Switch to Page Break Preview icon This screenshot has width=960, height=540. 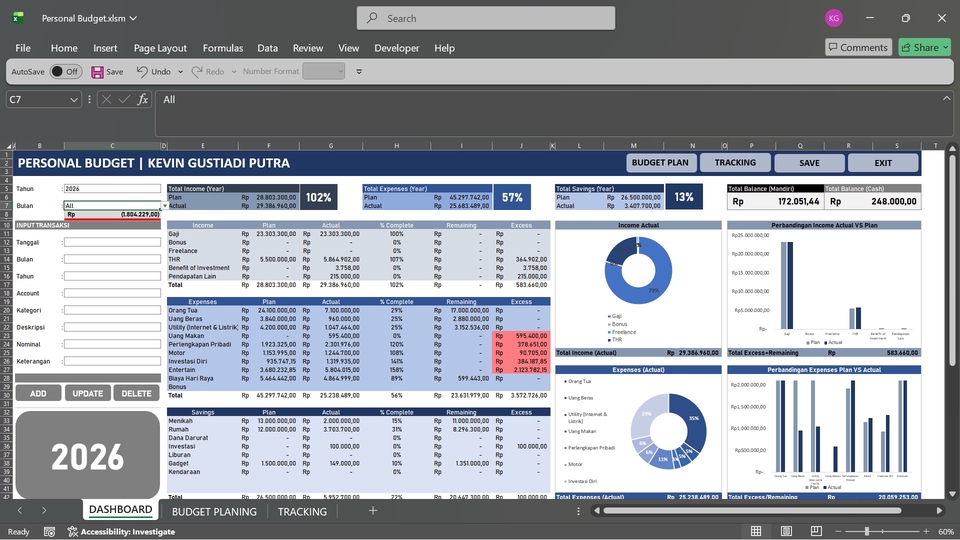point(816,531)
